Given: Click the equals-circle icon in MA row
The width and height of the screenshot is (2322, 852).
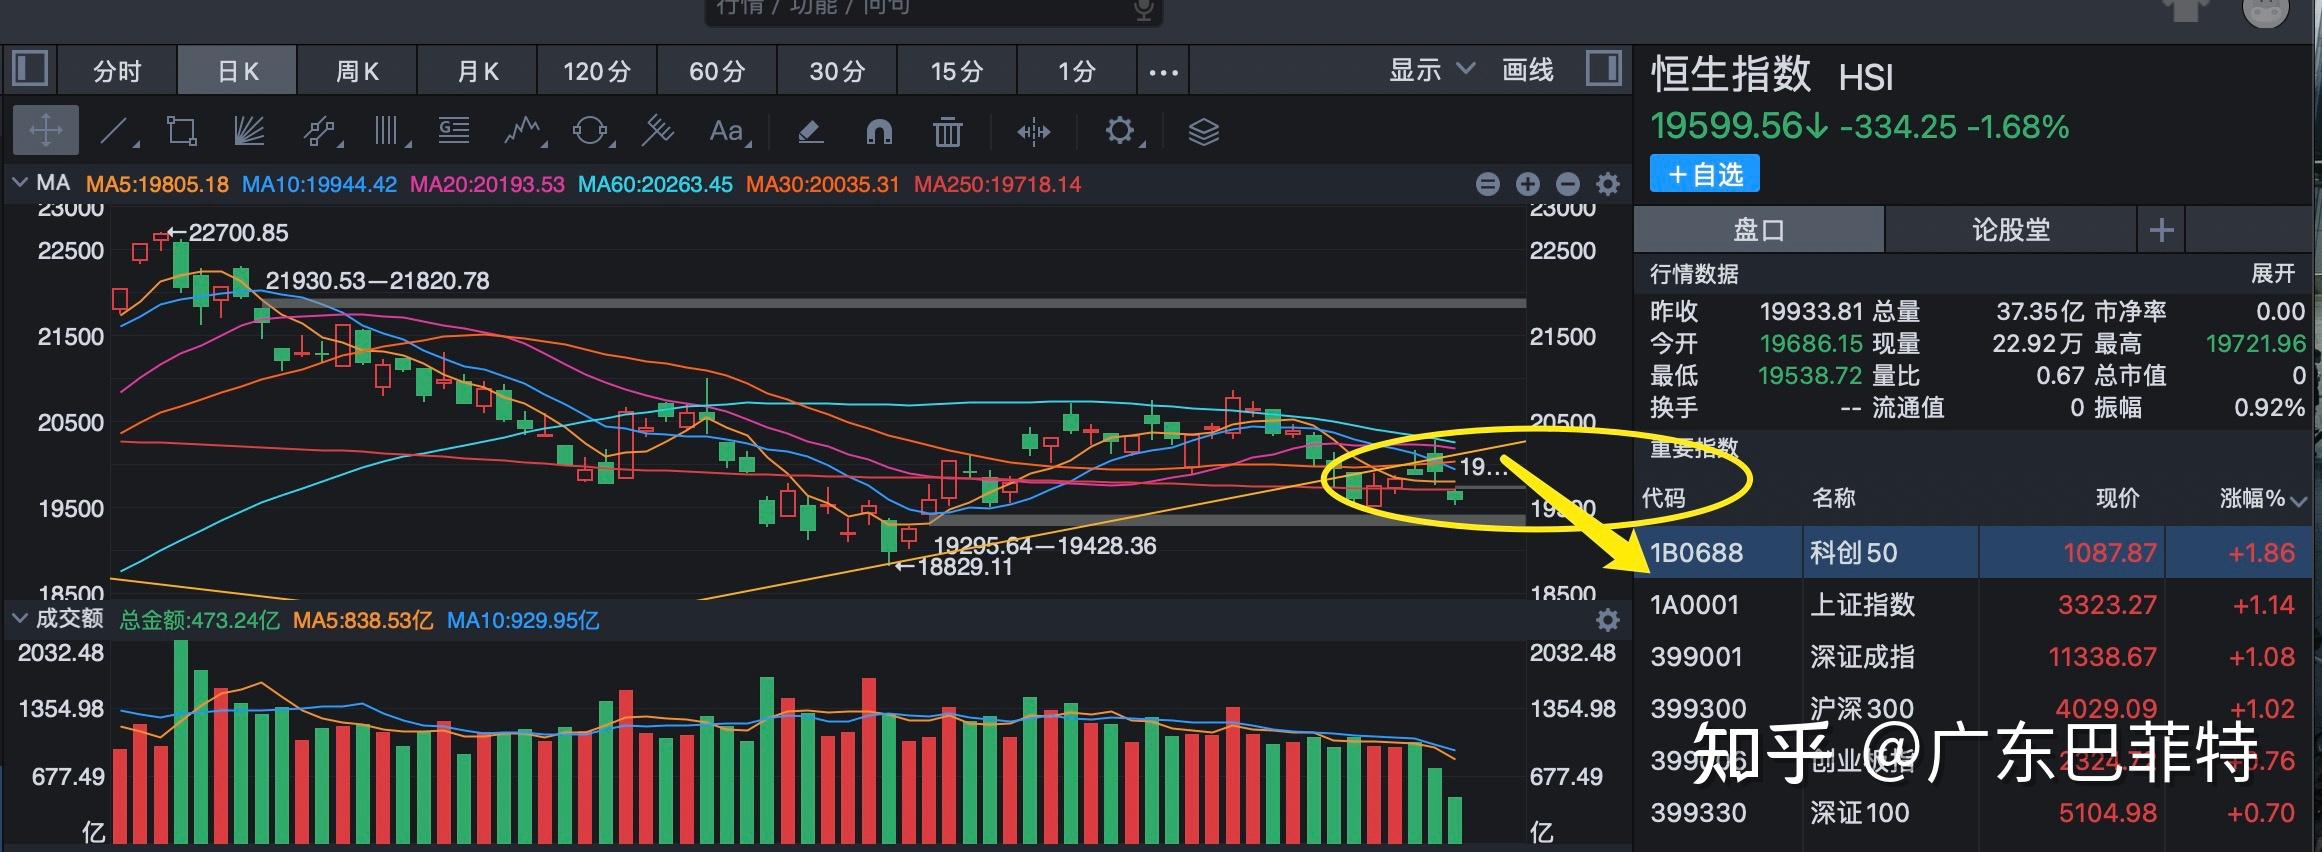Looking at the screenshot, I should [1487, 184].
